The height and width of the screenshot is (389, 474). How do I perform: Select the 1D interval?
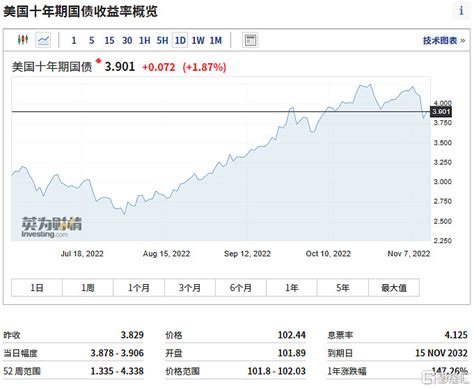point(180,40)
